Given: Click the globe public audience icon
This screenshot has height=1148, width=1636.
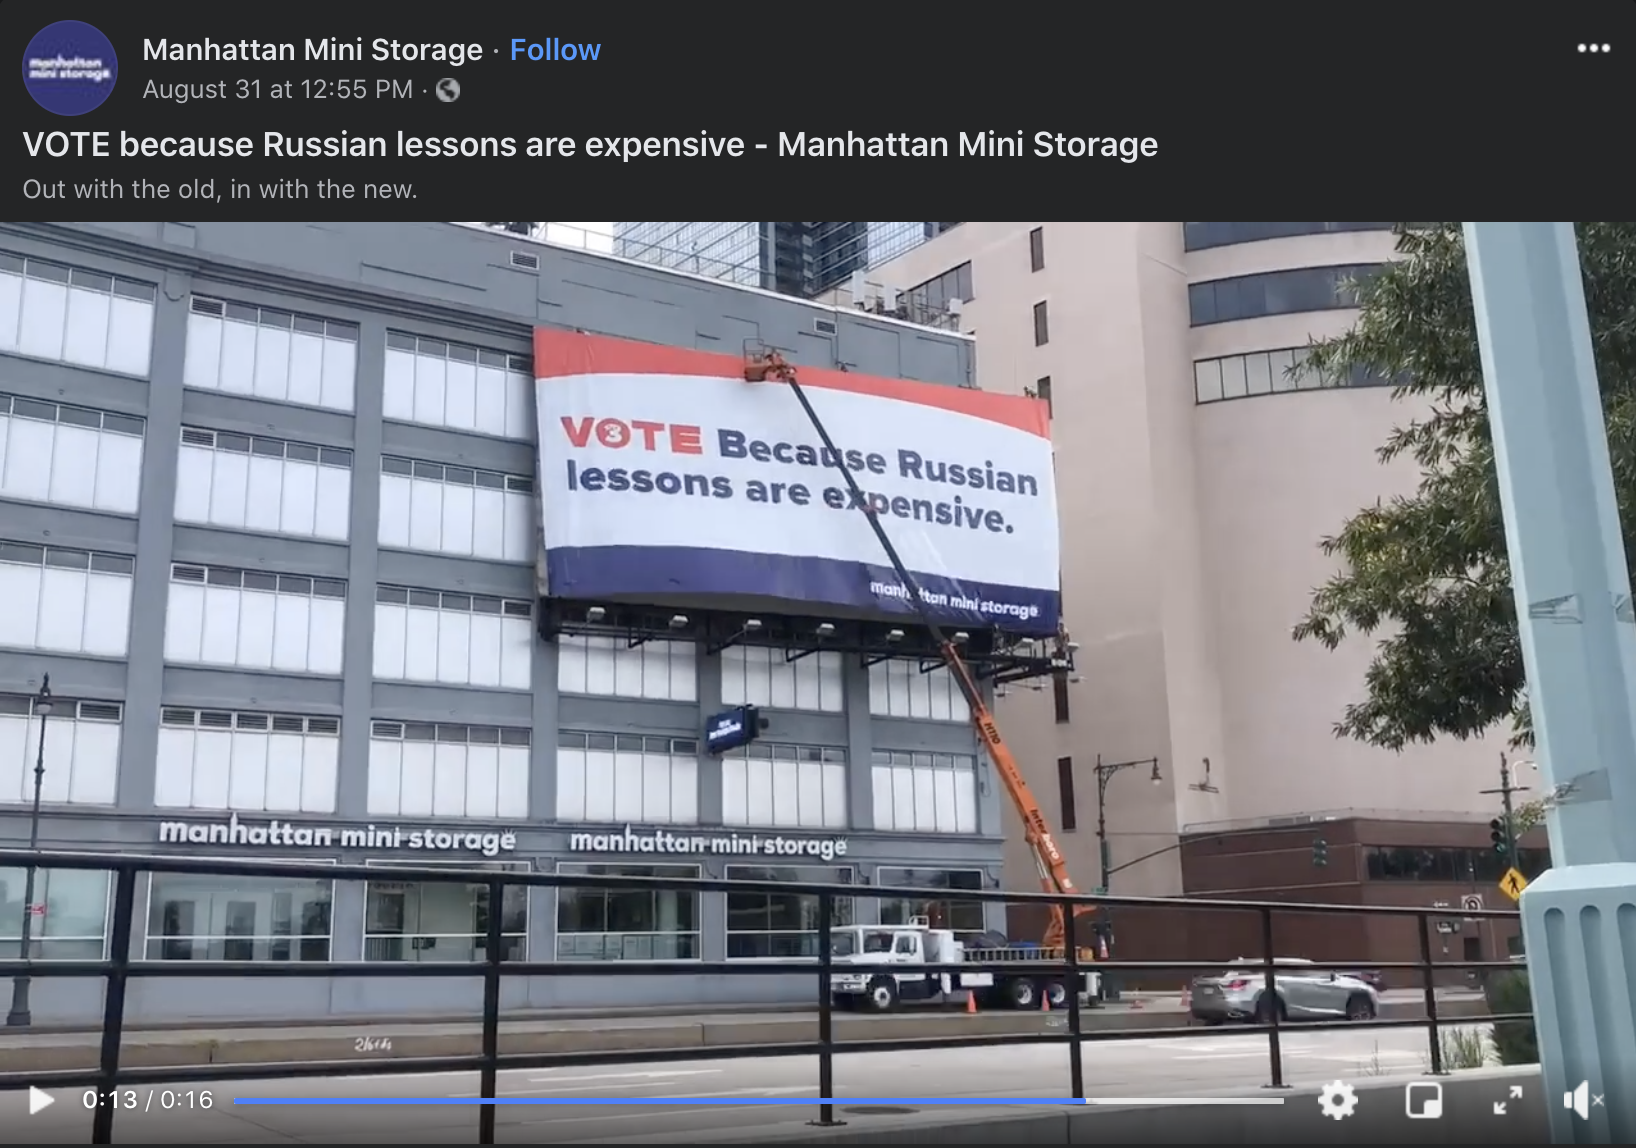Looking at the screenshot, I should [x=448, y=90].
